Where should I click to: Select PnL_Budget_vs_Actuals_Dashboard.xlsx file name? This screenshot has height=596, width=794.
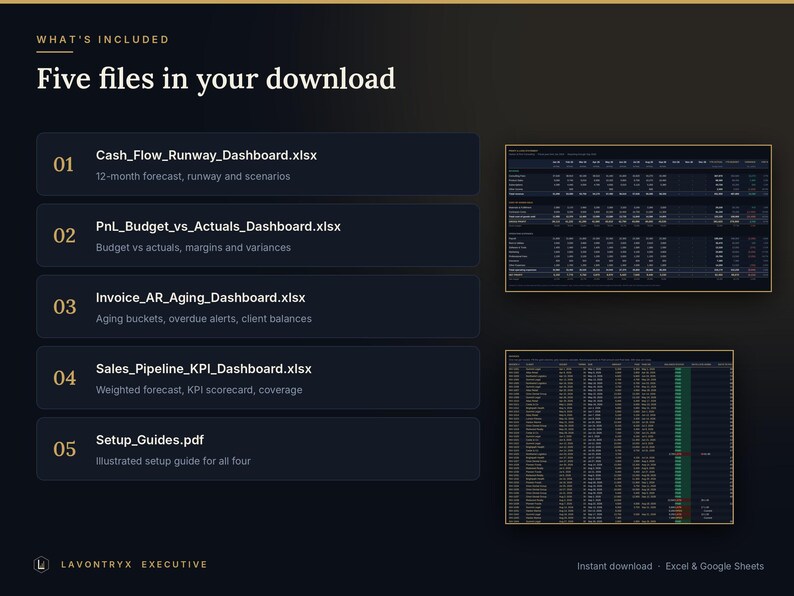coord(218,226)
